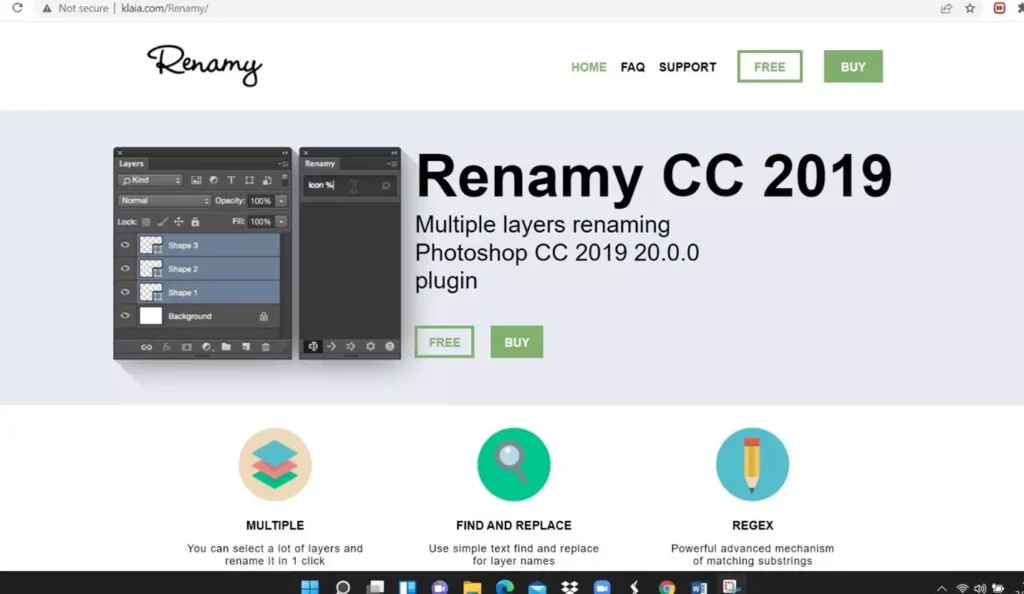Open the Normal blend mode dropdown
The height and width of the screenshot is (594, 1024).
[165, 201]
